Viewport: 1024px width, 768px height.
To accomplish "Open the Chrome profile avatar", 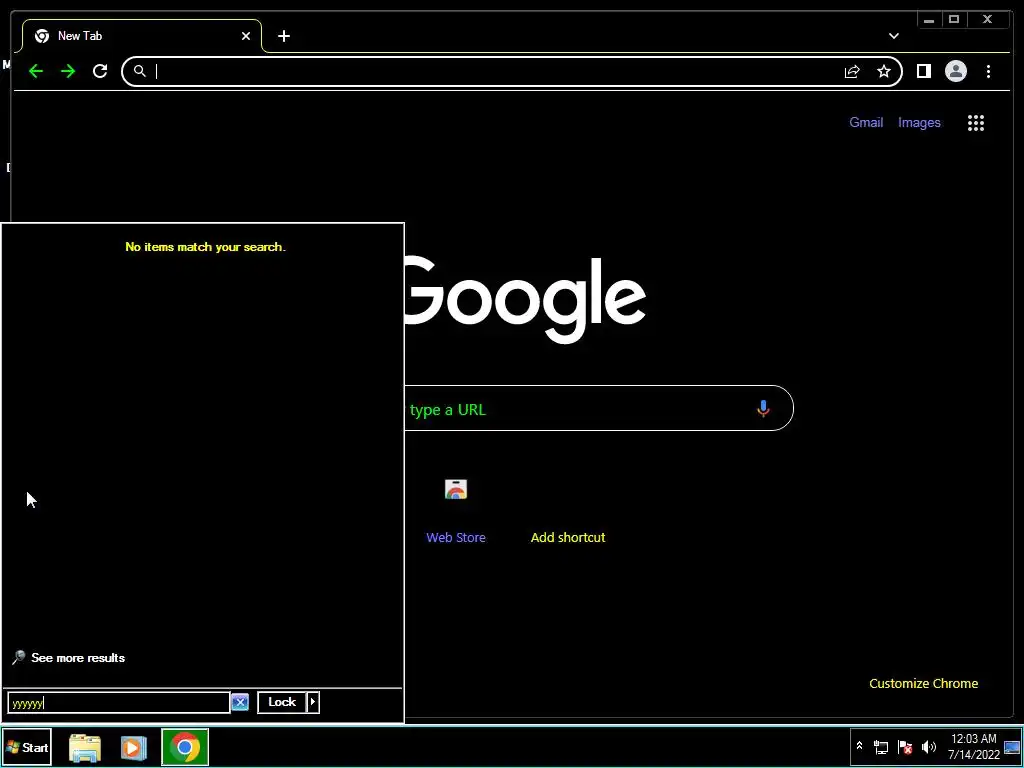I will [955, 71].
